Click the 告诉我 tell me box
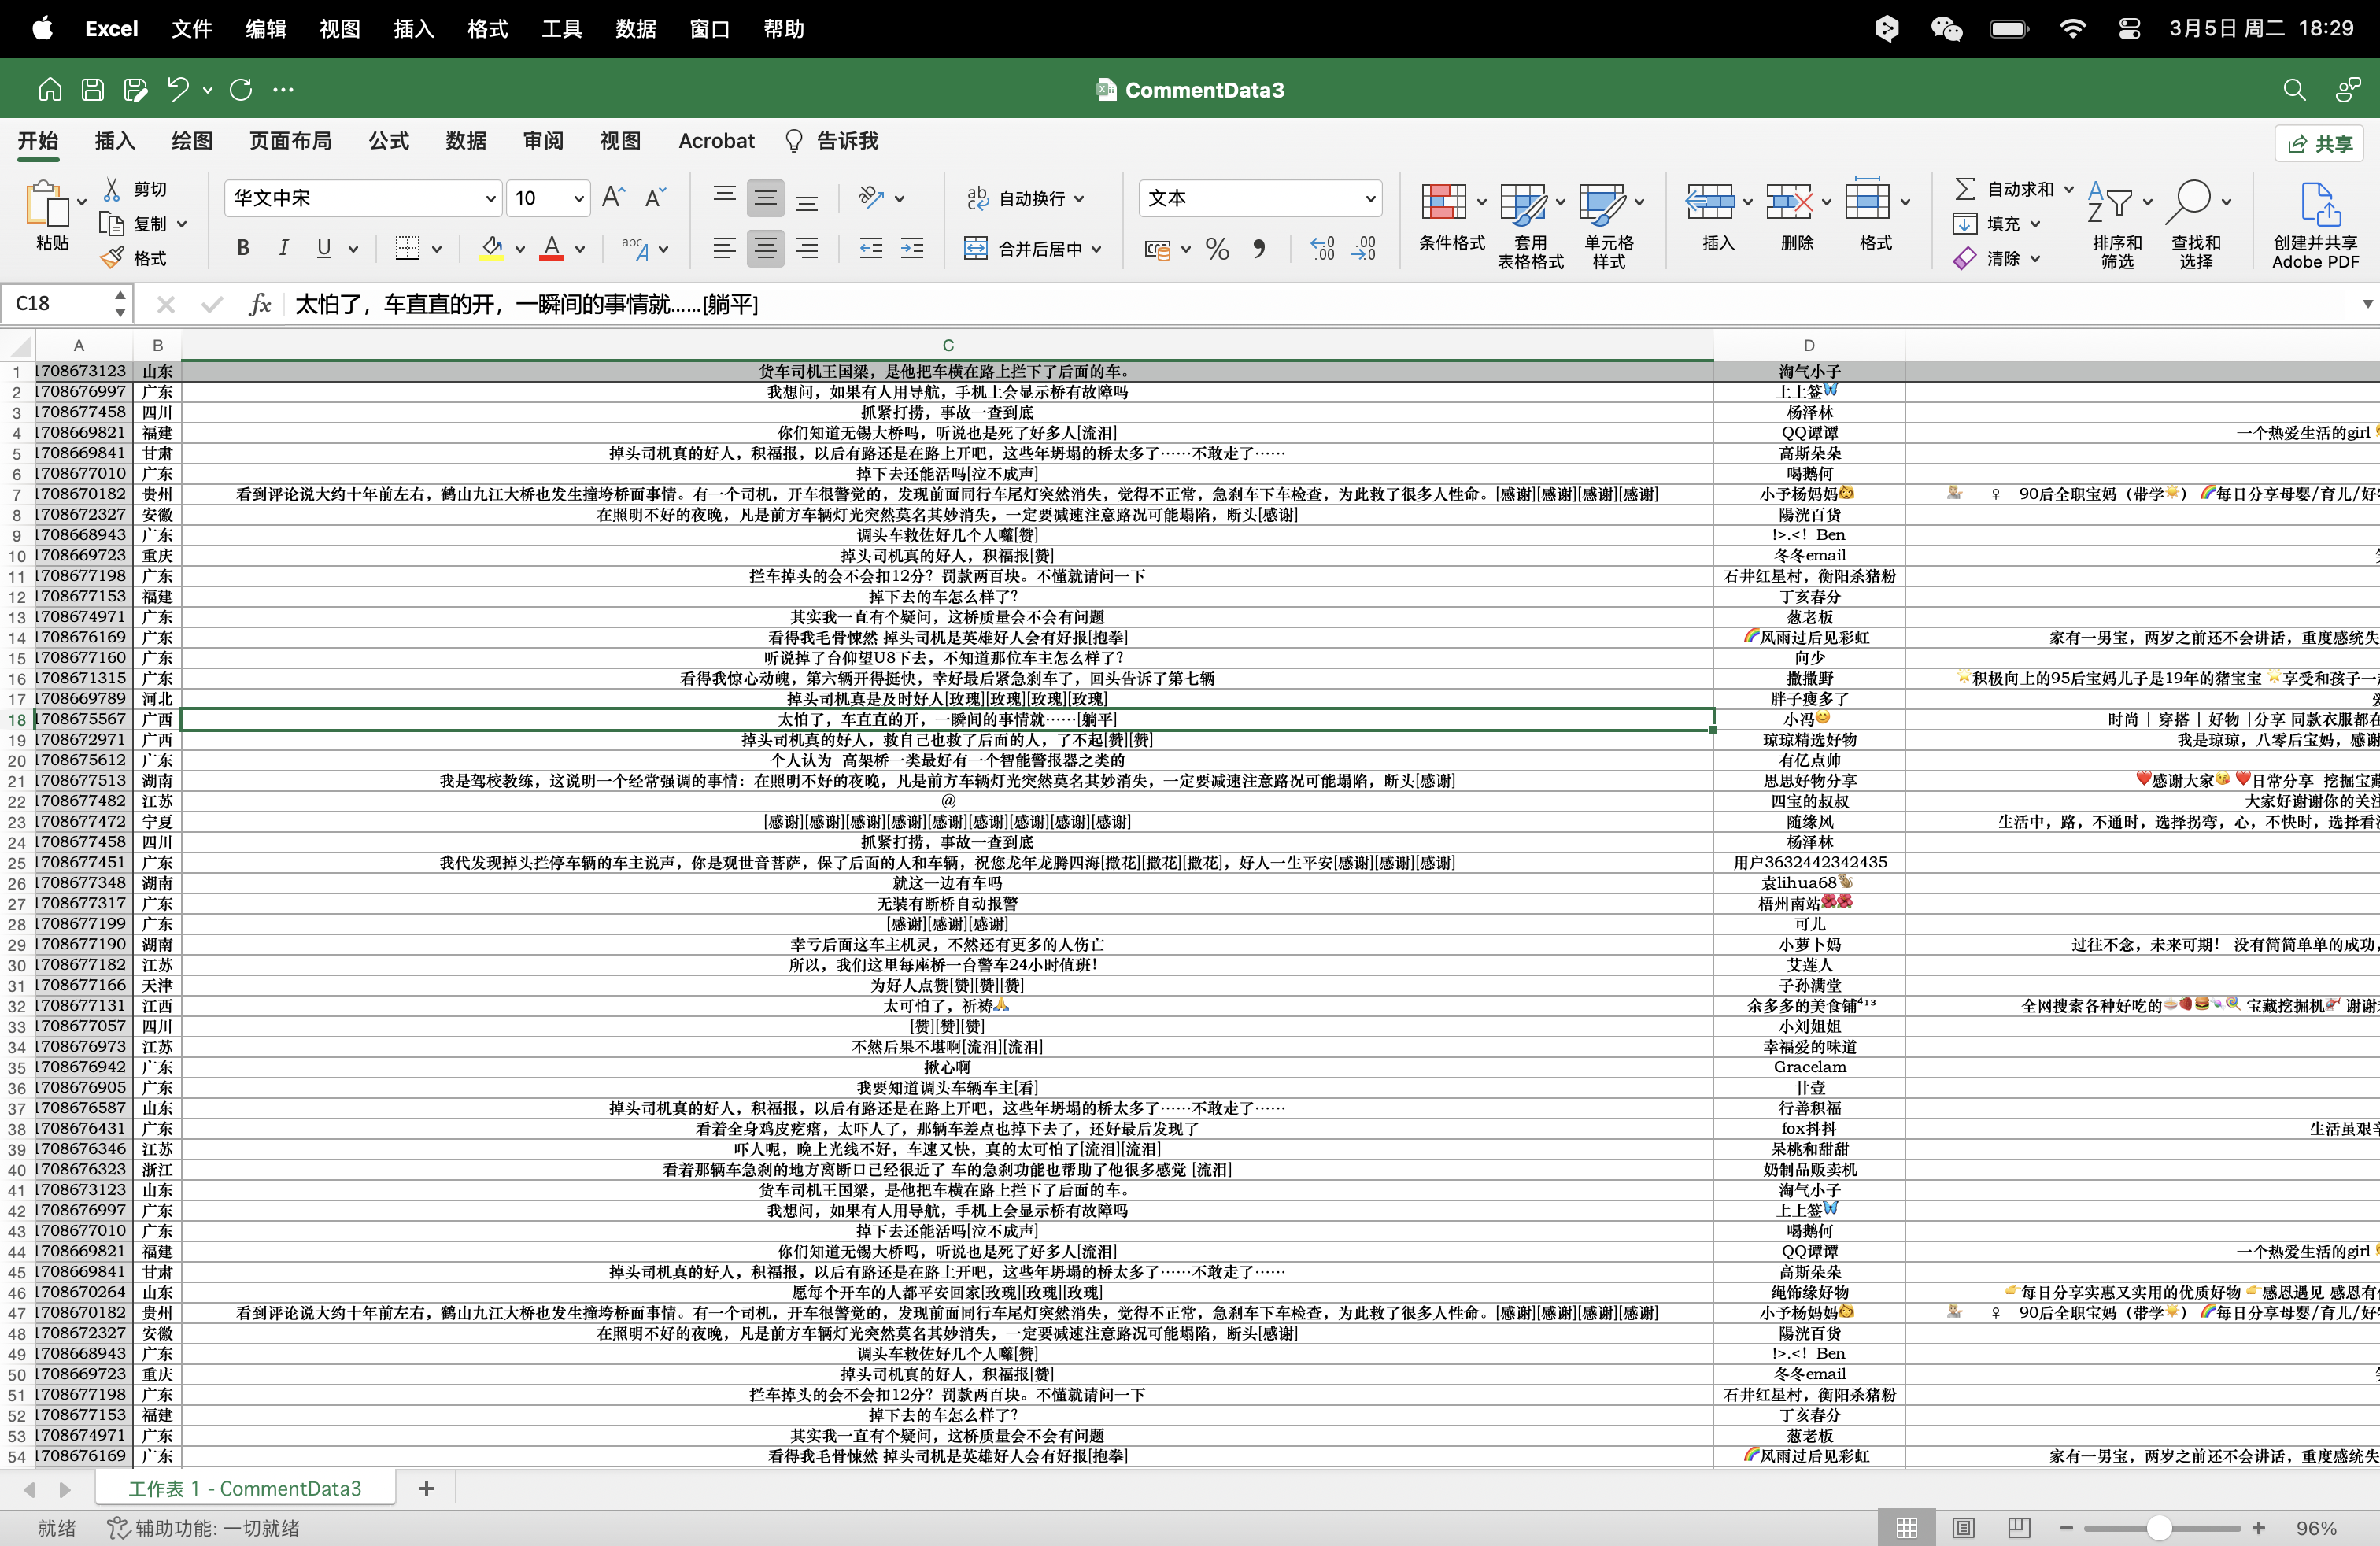This screenshot has height=1546, width=2380. [x=832, y=141]
